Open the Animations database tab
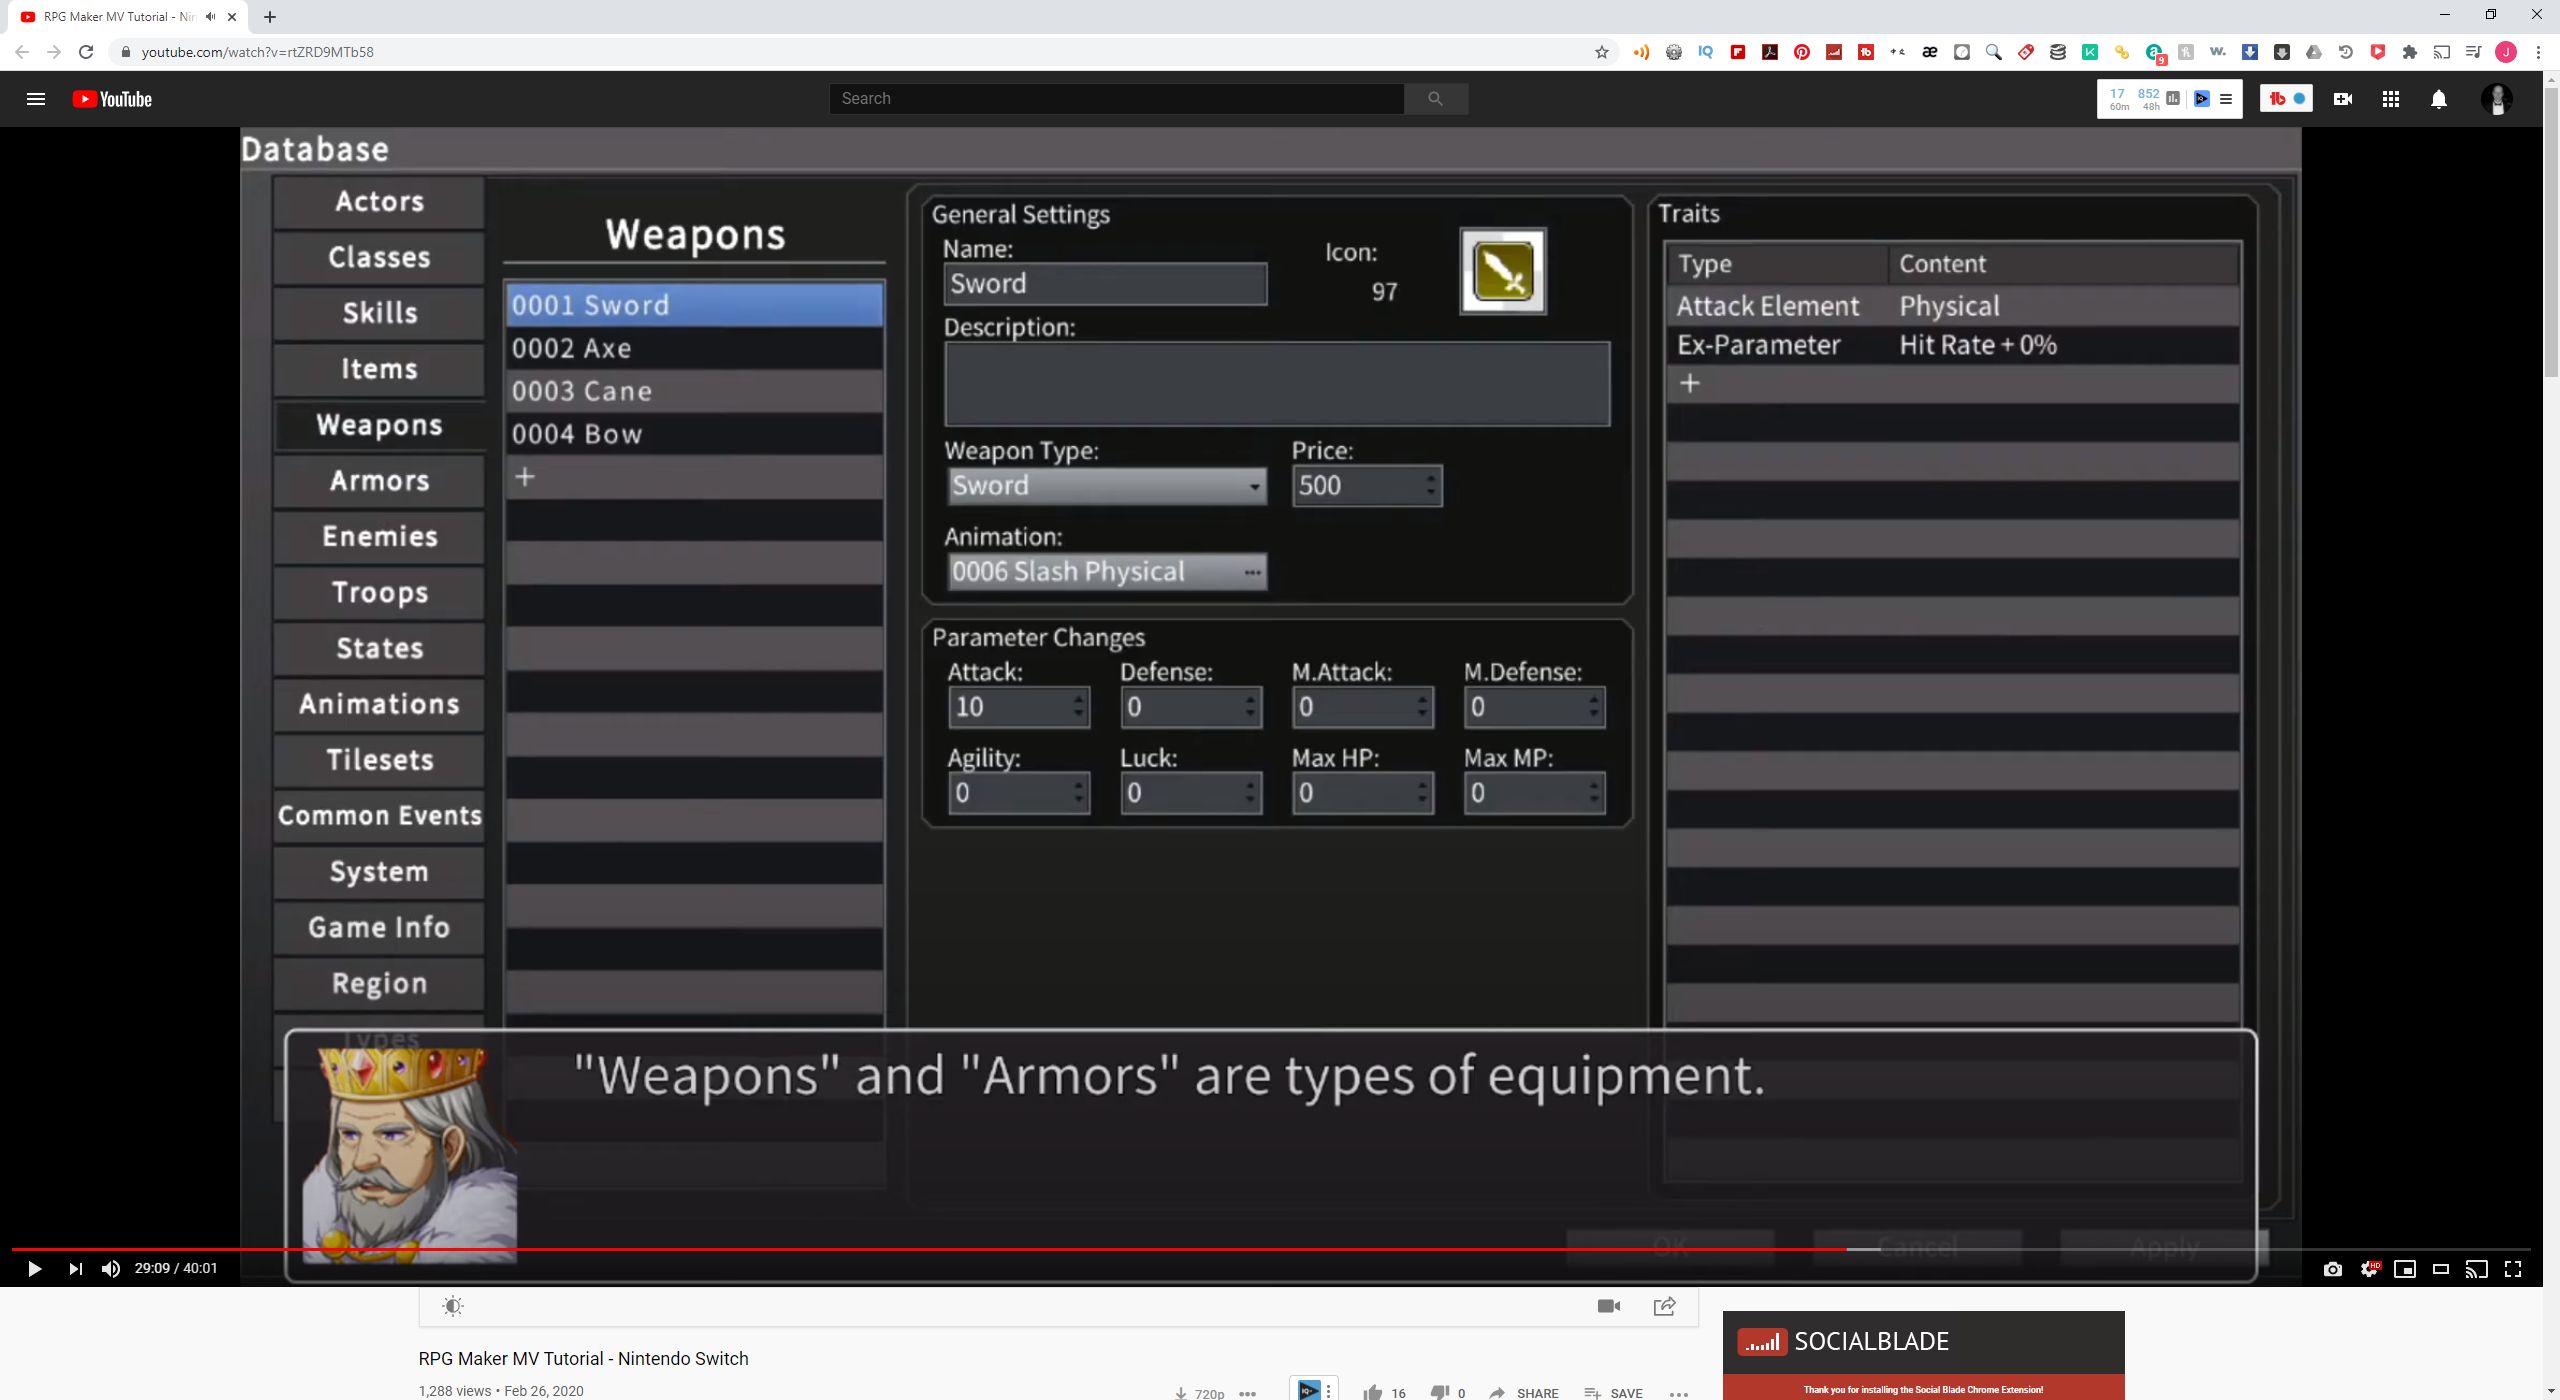 click(379, 704)
